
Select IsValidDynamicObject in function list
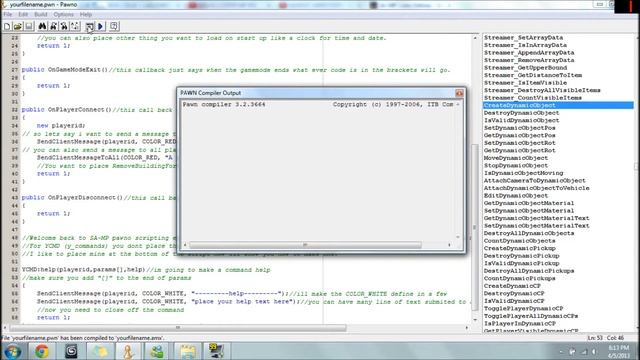[x=521, y=120]
